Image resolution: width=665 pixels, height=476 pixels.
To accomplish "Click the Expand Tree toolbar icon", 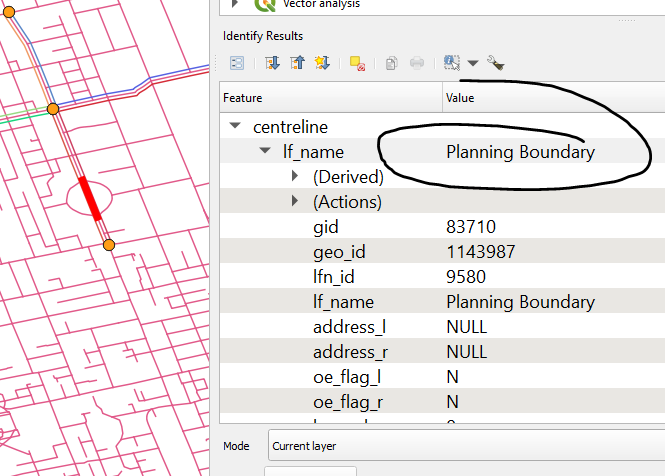I will tap(272, 63).
